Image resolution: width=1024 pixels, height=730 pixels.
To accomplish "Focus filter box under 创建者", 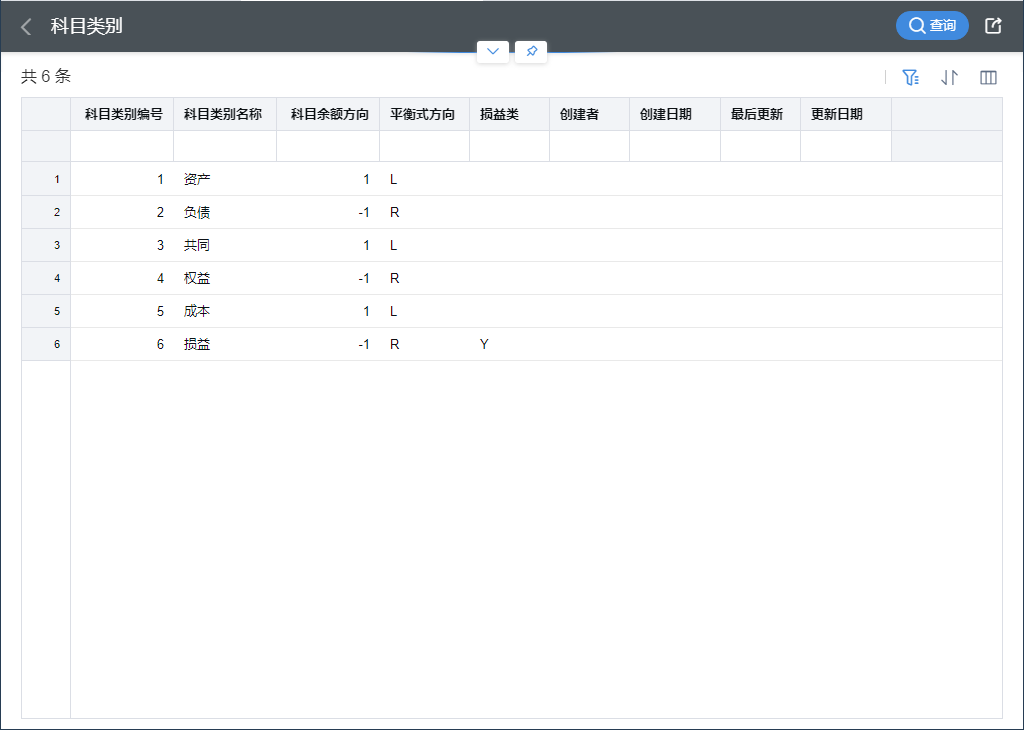I will pos(589,146).
